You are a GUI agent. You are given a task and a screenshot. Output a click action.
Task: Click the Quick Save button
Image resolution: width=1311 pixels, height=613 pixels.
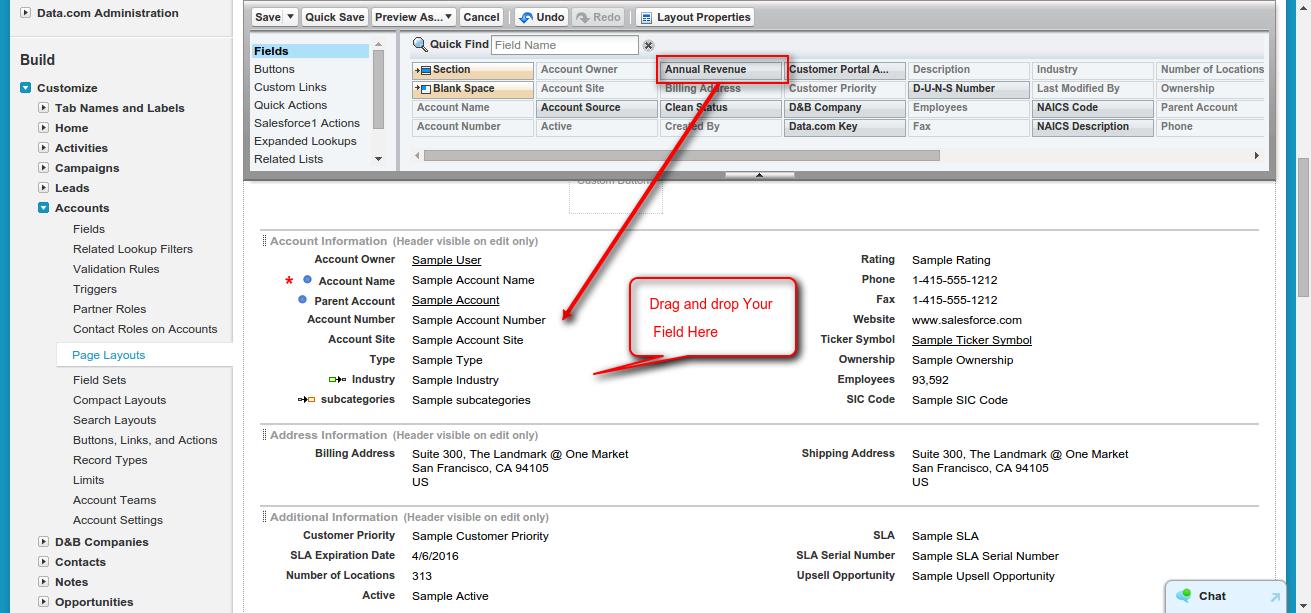(x=337, y=16)
